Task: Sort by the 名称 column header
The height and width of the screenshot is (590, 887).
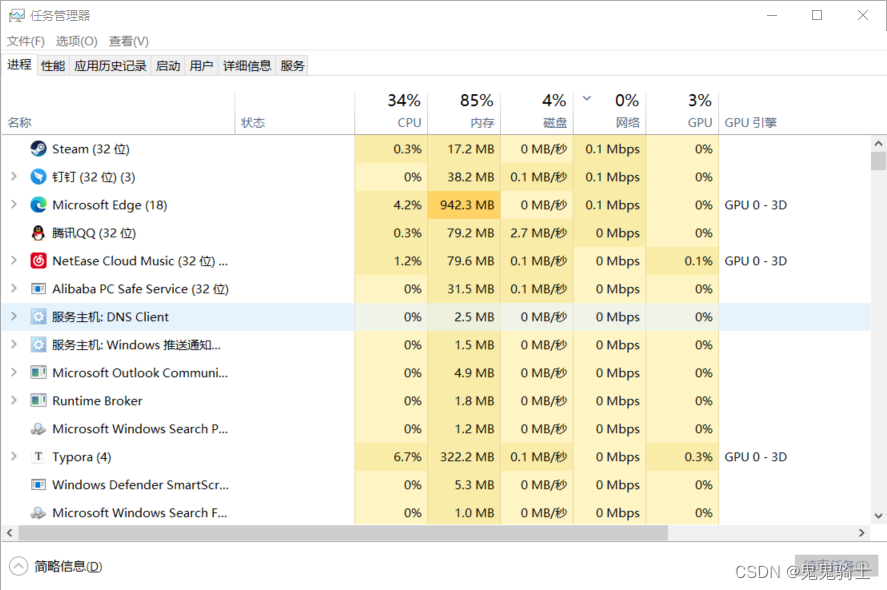Action: 119,113
